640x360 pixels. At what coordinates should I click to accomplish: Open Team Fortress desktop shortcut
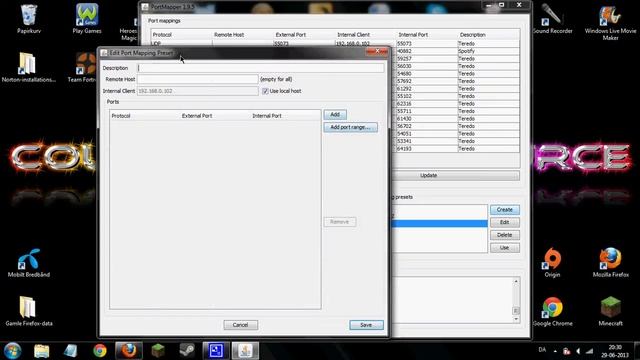(x=83, y=67)
